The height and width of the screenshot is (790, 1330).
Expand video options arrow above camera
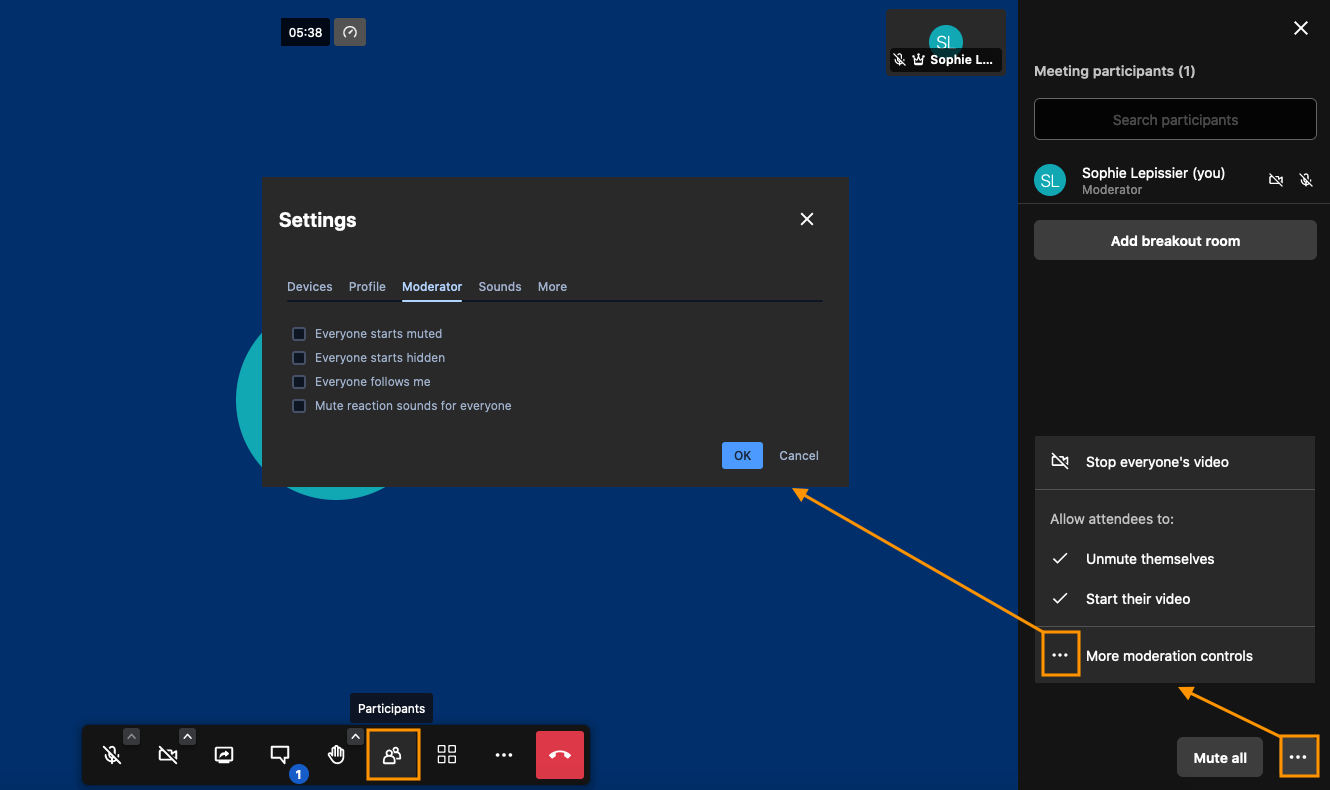point(187,737)
